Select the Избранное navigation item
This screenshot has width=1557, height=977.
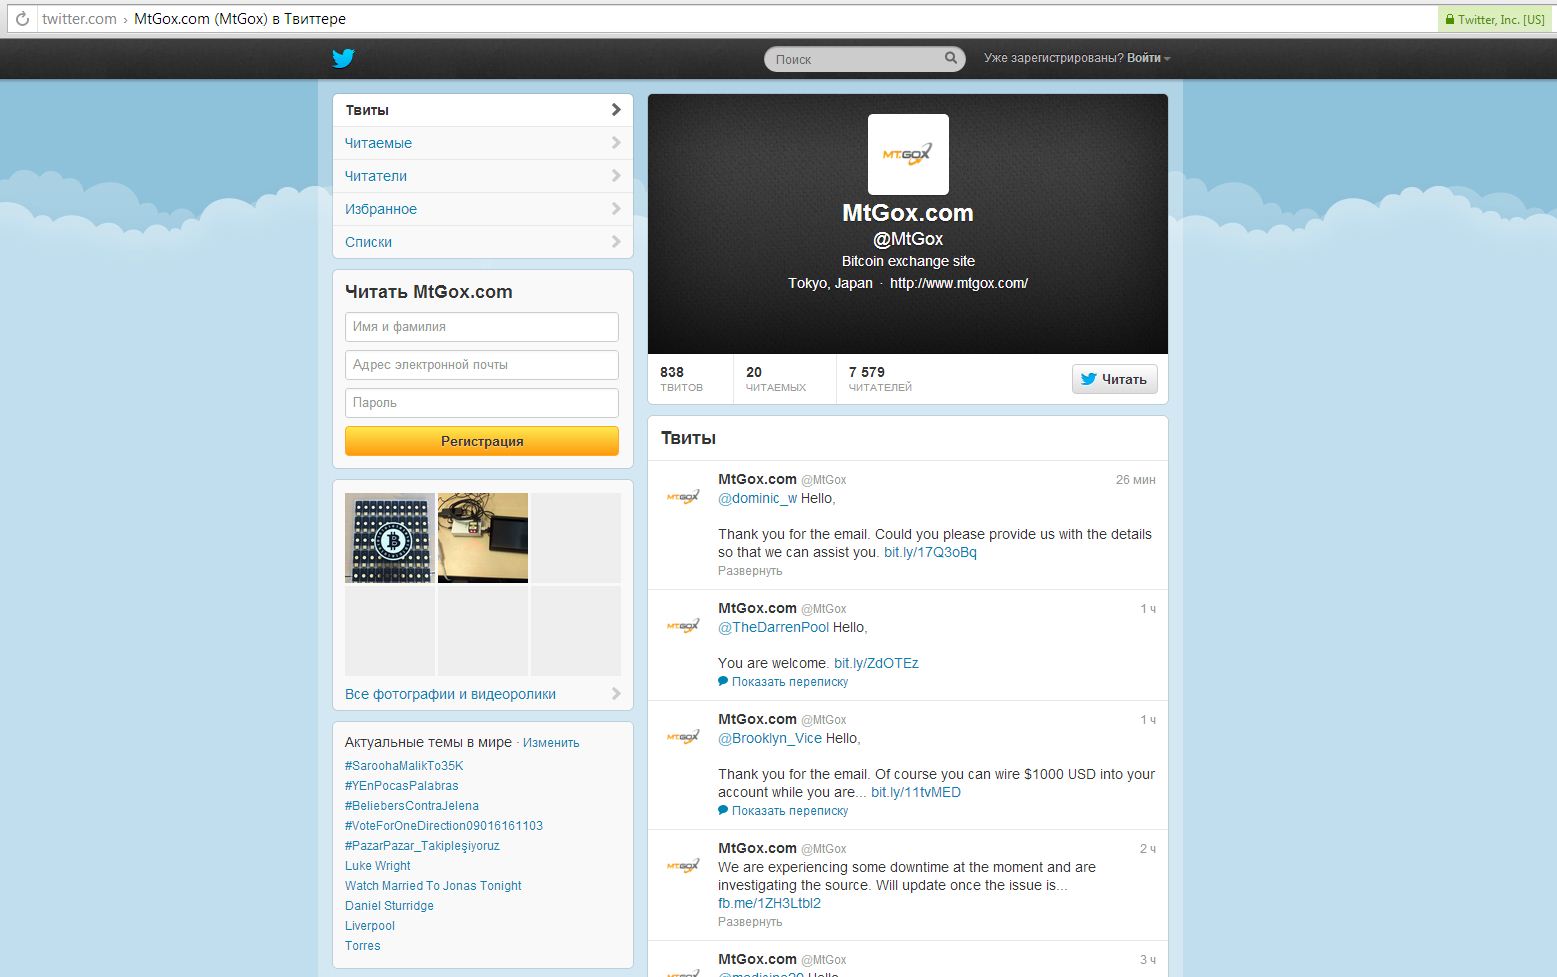(x=483, y=209)
